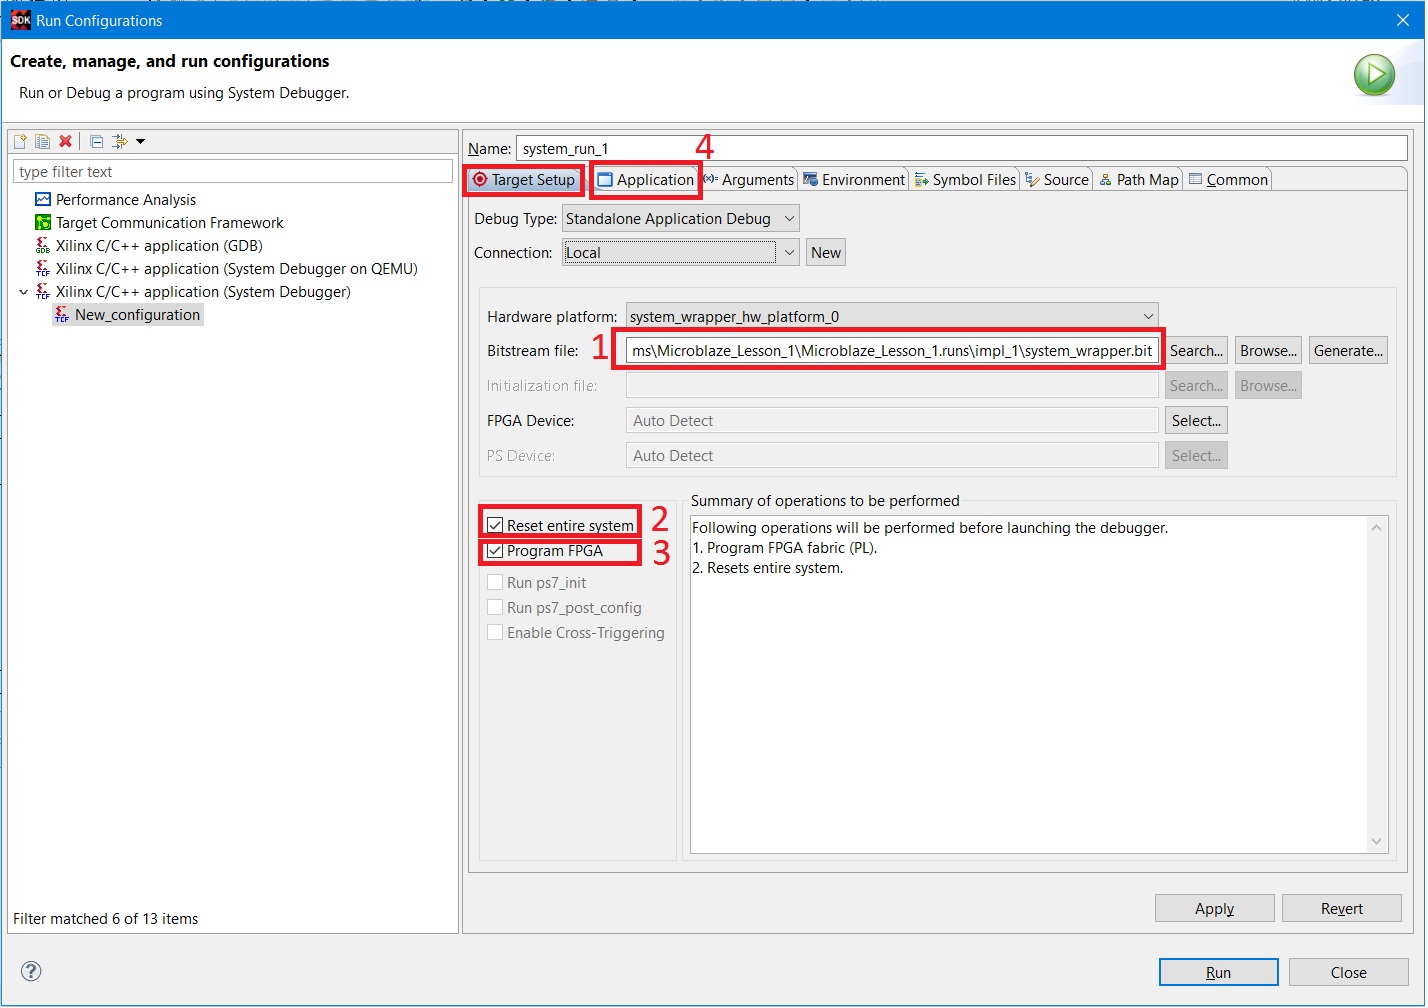Click the type filter text field

(x=232, y=172)
